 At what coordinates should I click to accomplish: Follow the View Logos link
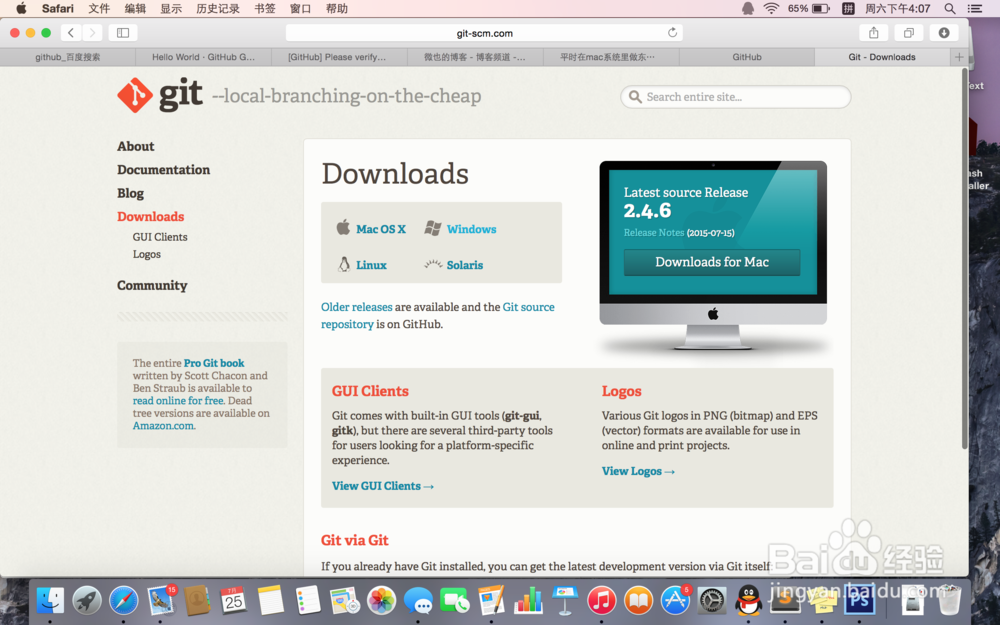[x=638, y=471]
